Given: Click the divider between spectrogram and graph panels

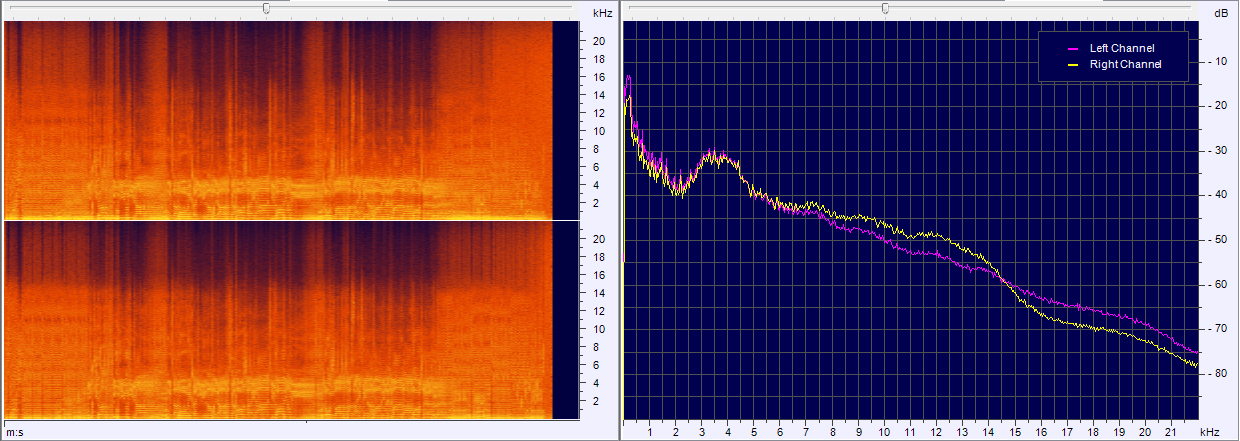Looking at the screenshot, I should click(x=619, y=220).
